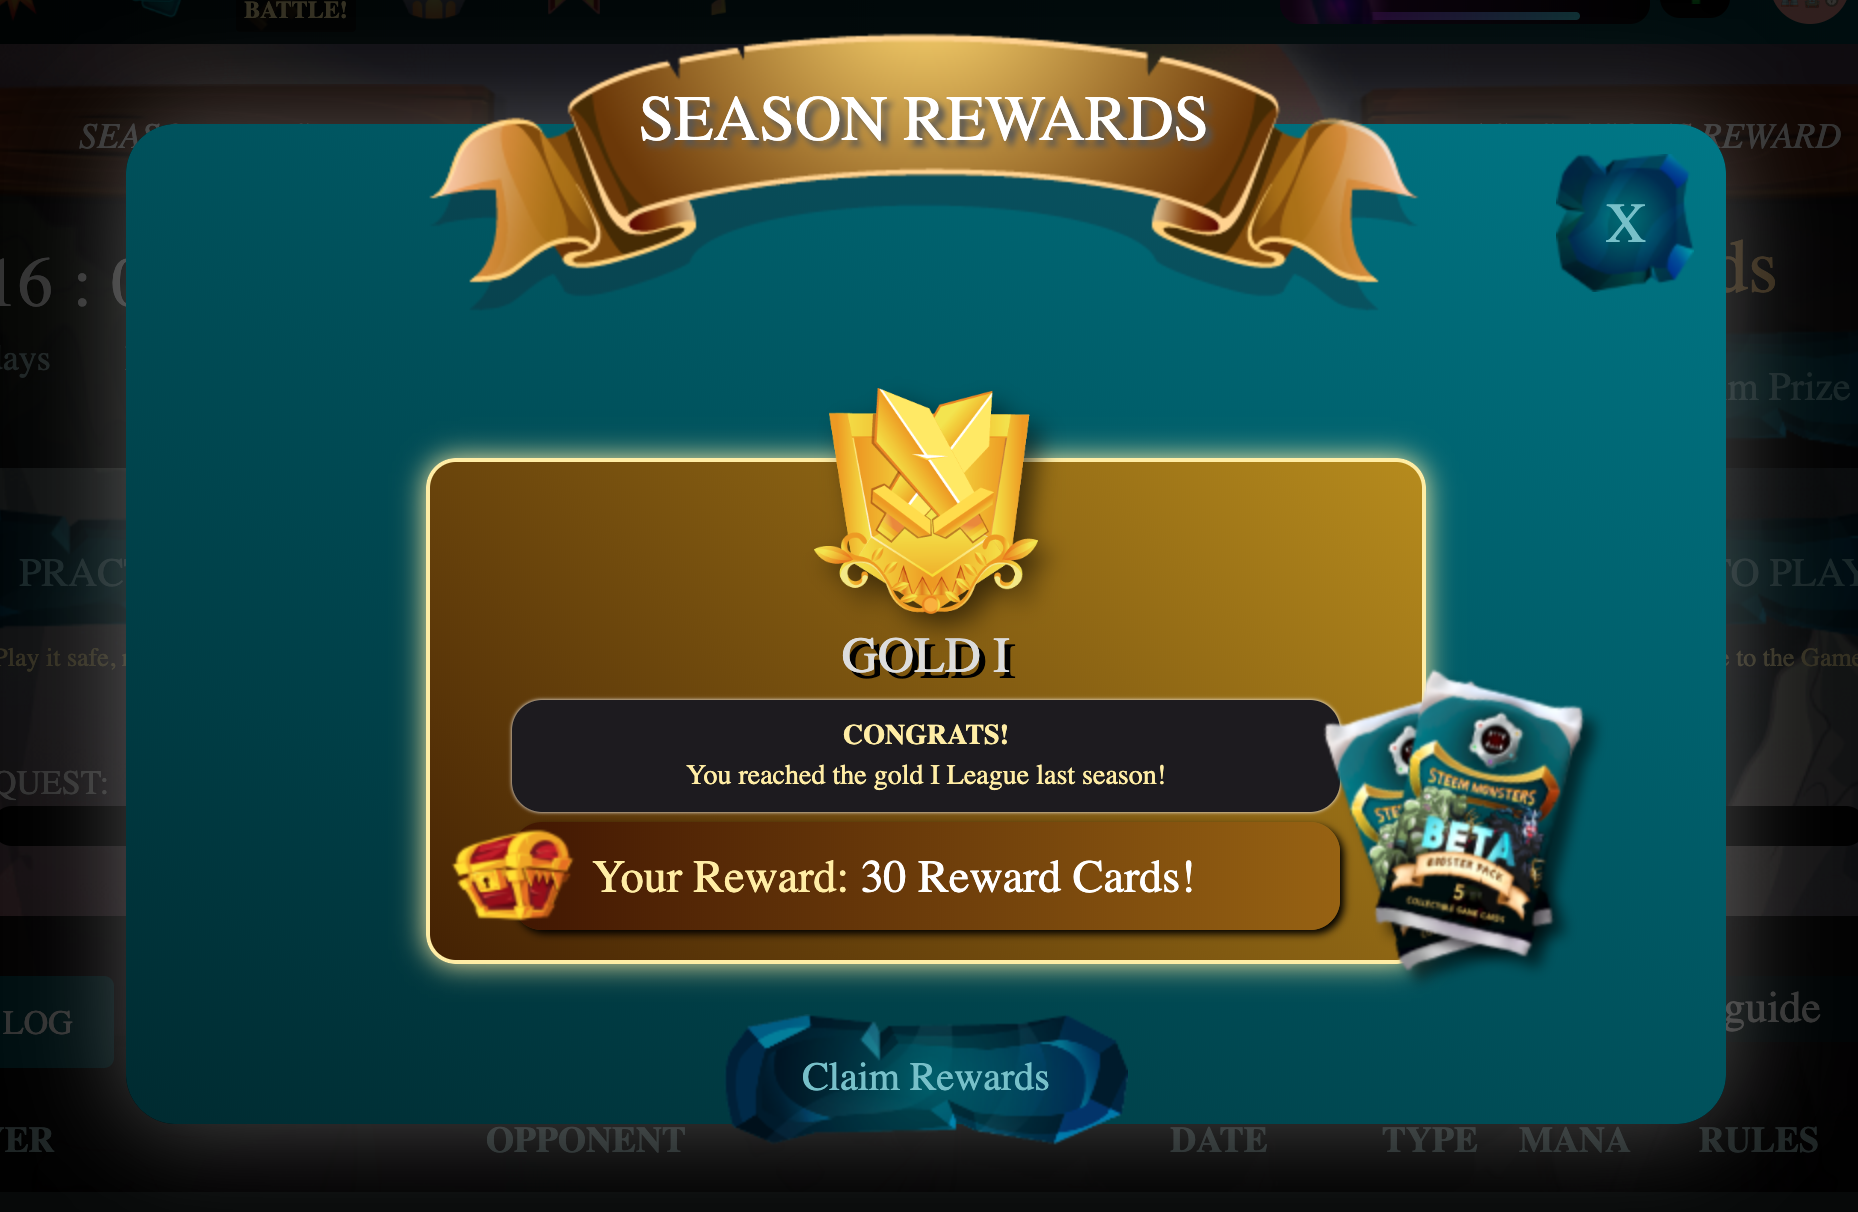The image size is (1858, 1212).
Task: Click the guide link on right edge
Action: point(1773,1008)
